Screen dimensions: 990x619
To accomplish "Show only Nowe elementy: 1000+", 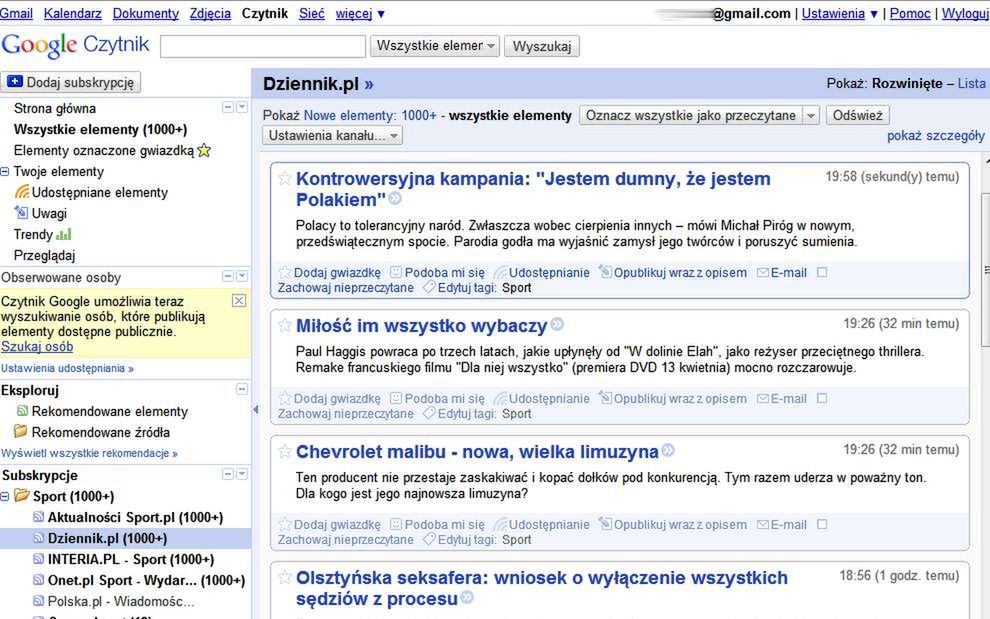I will coord(370,116).
